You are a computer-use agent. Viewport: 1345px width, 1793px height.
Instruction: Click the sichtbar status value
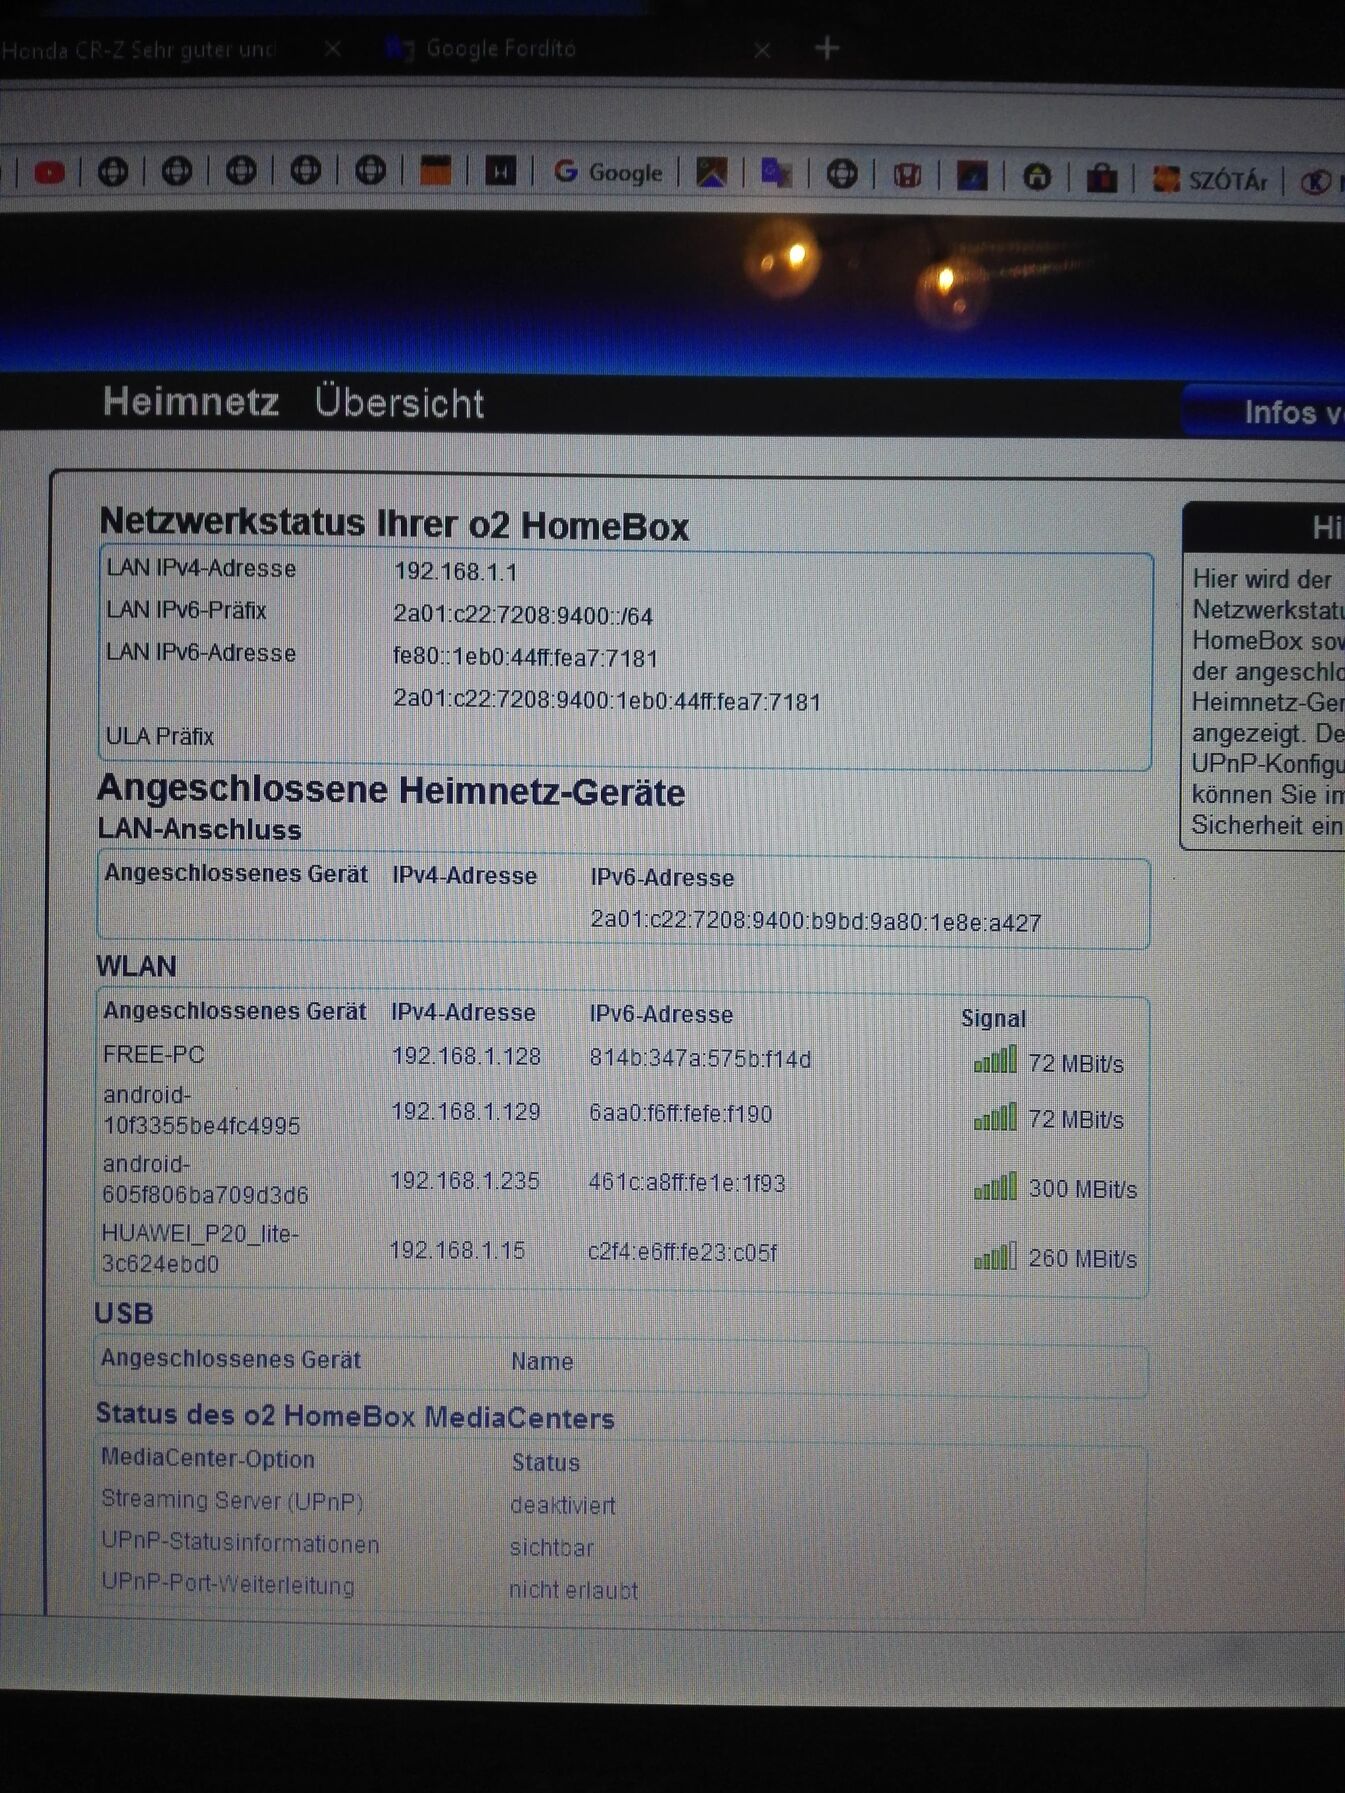point(551,1548)
